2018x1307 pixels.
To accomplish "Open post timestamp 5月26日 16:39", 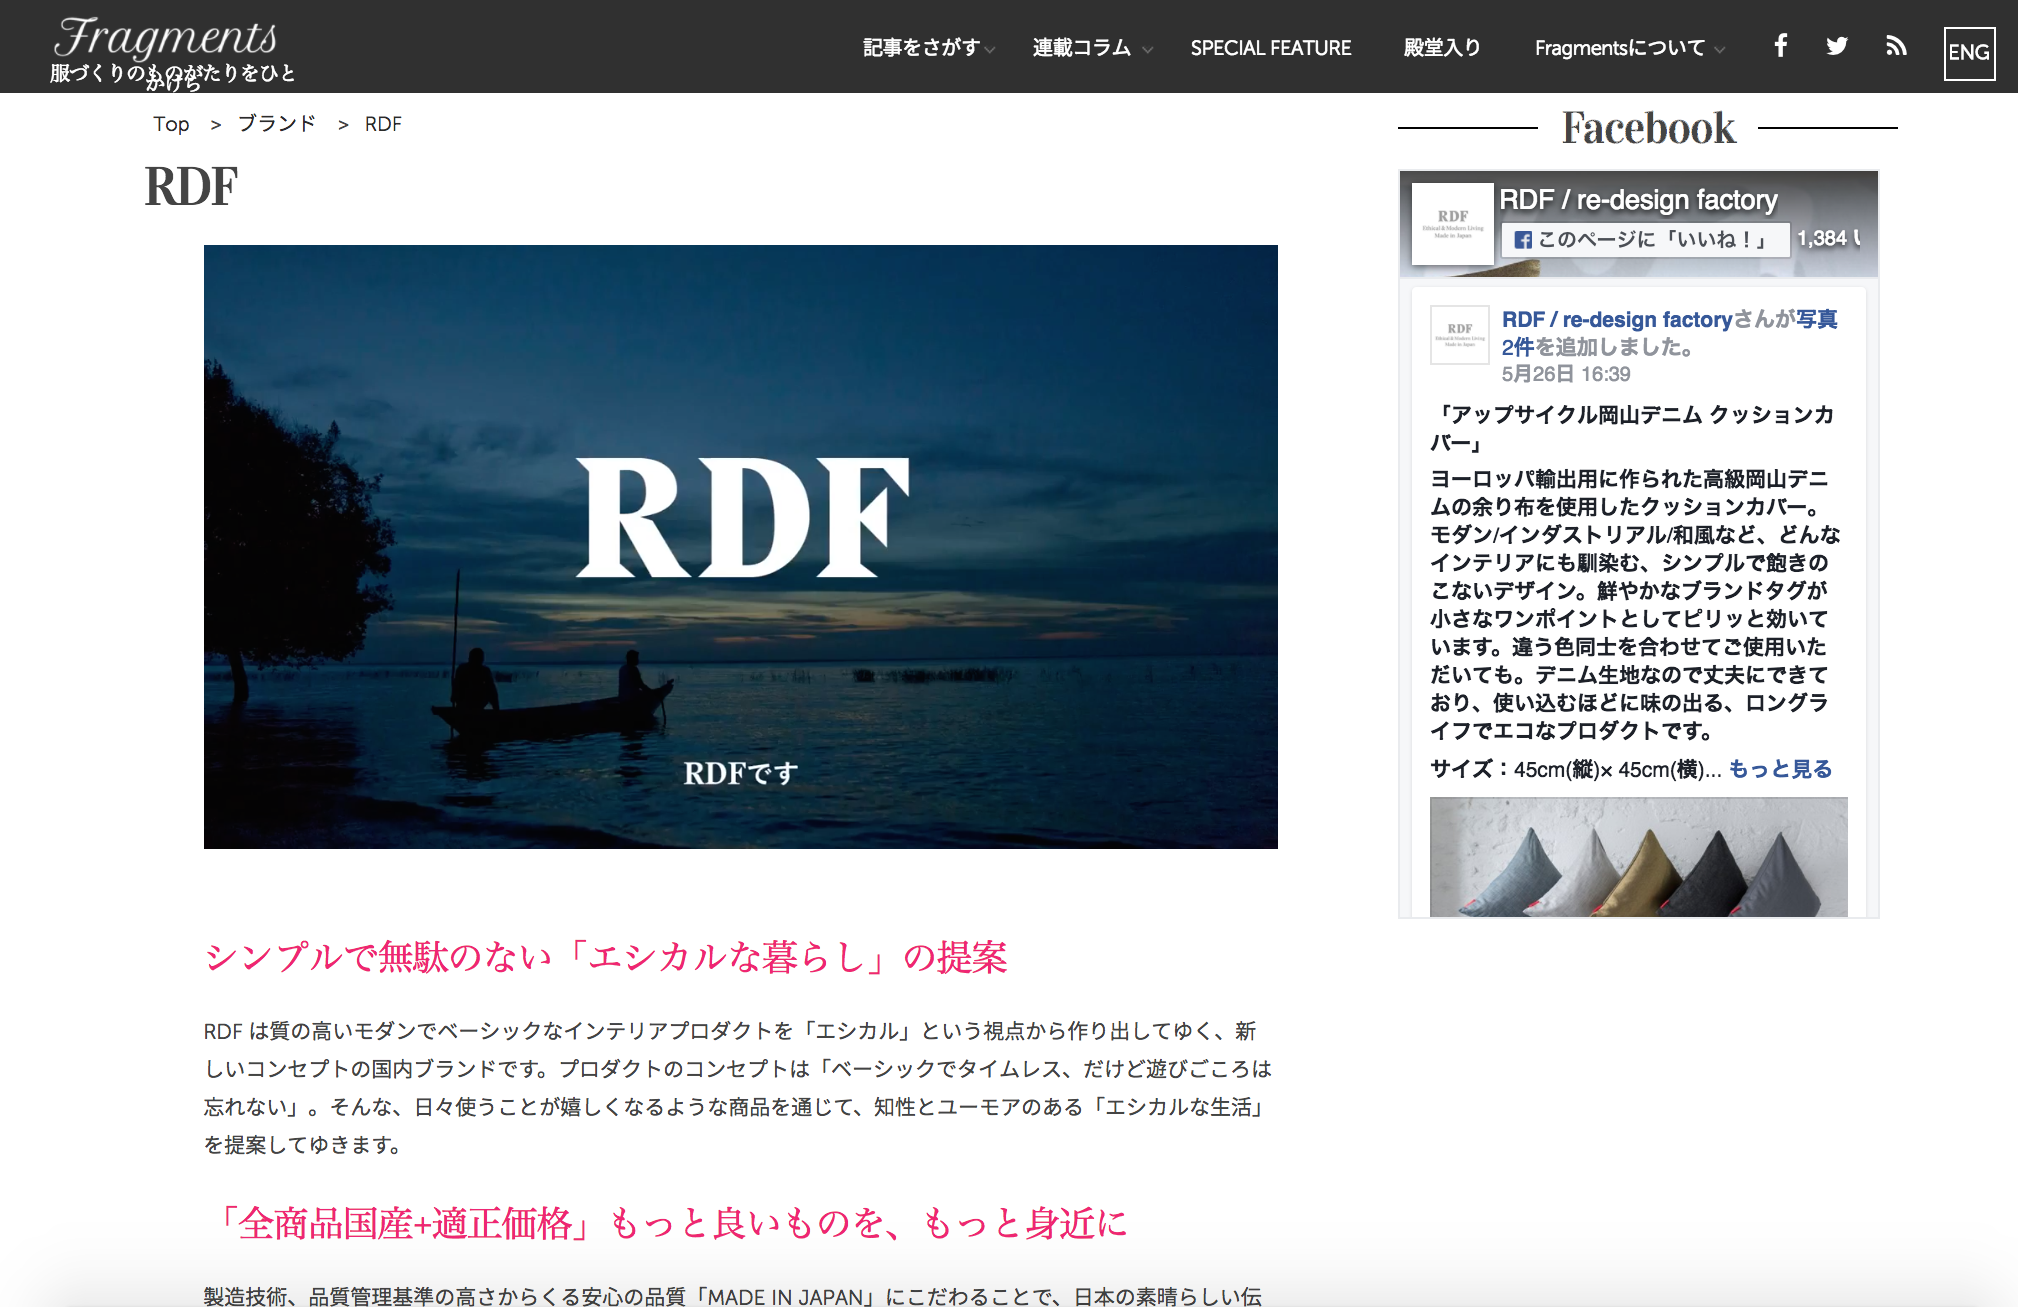I will pyautogui.click(x=1566, y=374).
